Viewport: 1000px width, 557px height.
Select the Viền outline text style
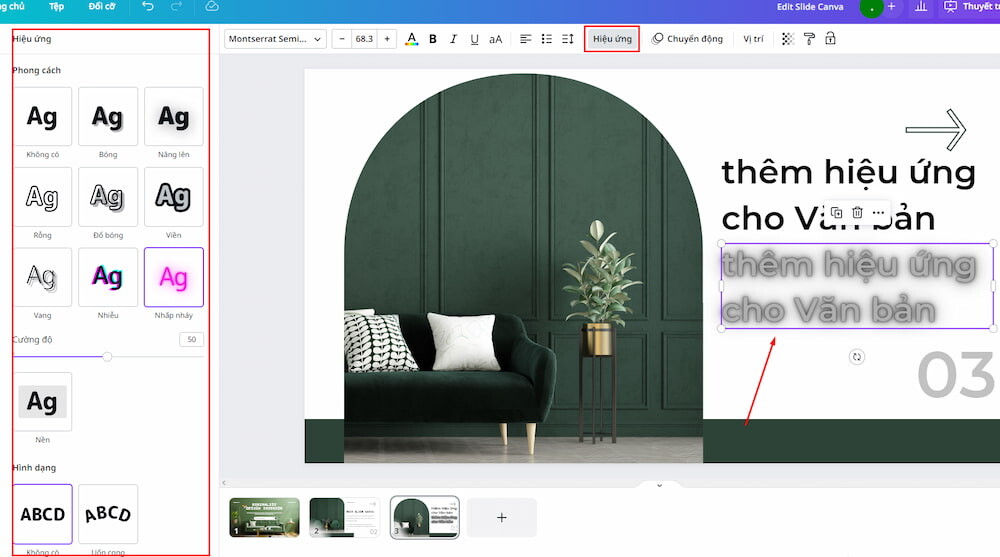(173, 197)
